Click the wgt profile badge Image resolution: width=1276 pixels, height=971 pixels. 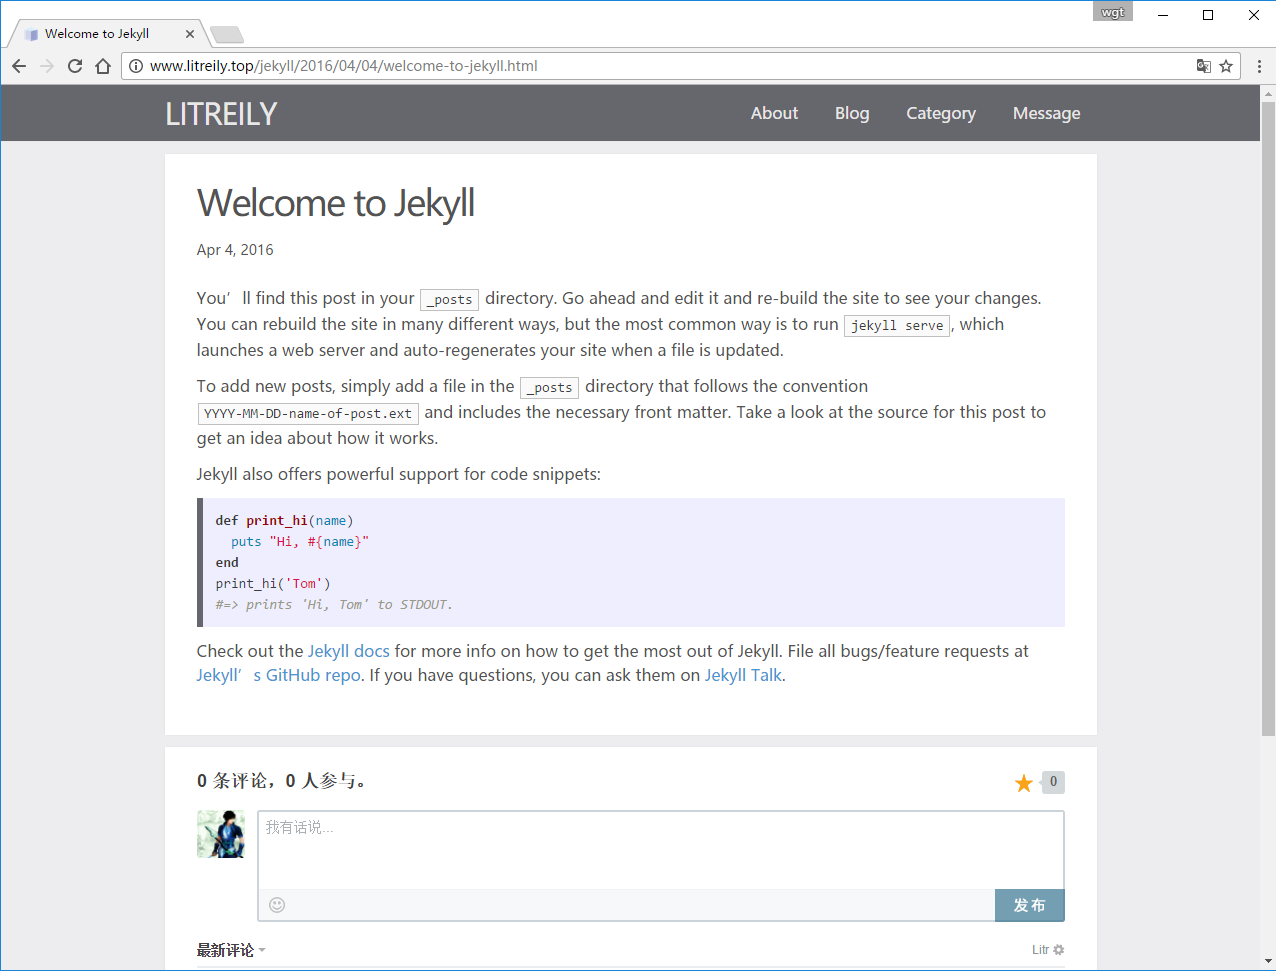coord(1113,13)
